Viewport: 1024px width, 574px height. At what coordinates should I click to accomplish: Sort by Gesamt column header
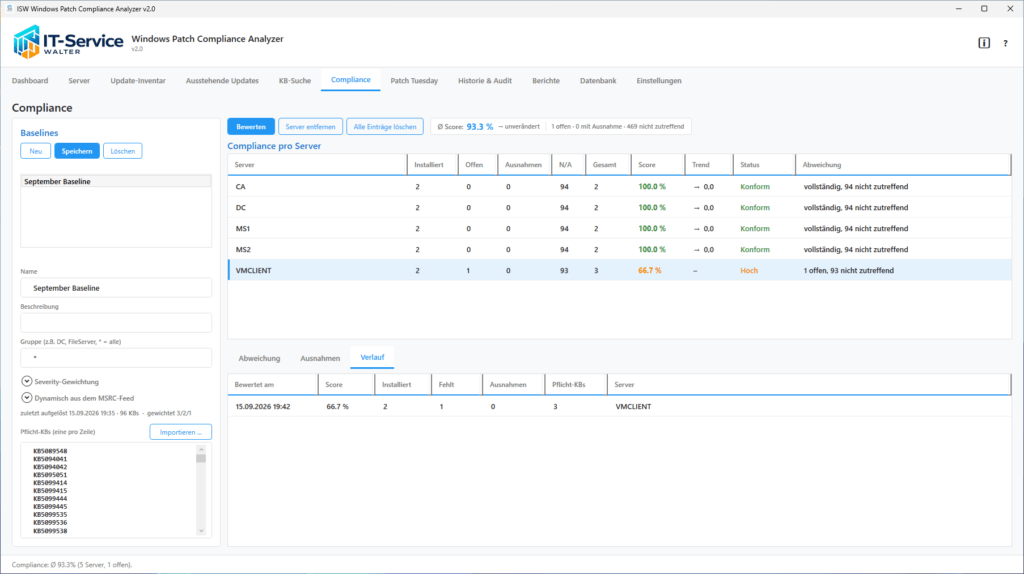pyautogui.click(x=608, y=165)
